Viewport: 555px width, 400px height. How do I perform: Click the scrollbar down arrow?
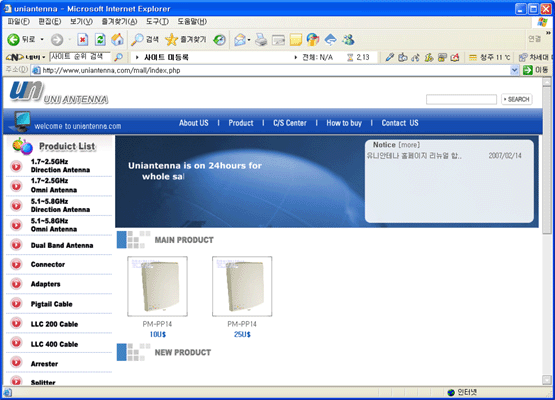[547, 380]
